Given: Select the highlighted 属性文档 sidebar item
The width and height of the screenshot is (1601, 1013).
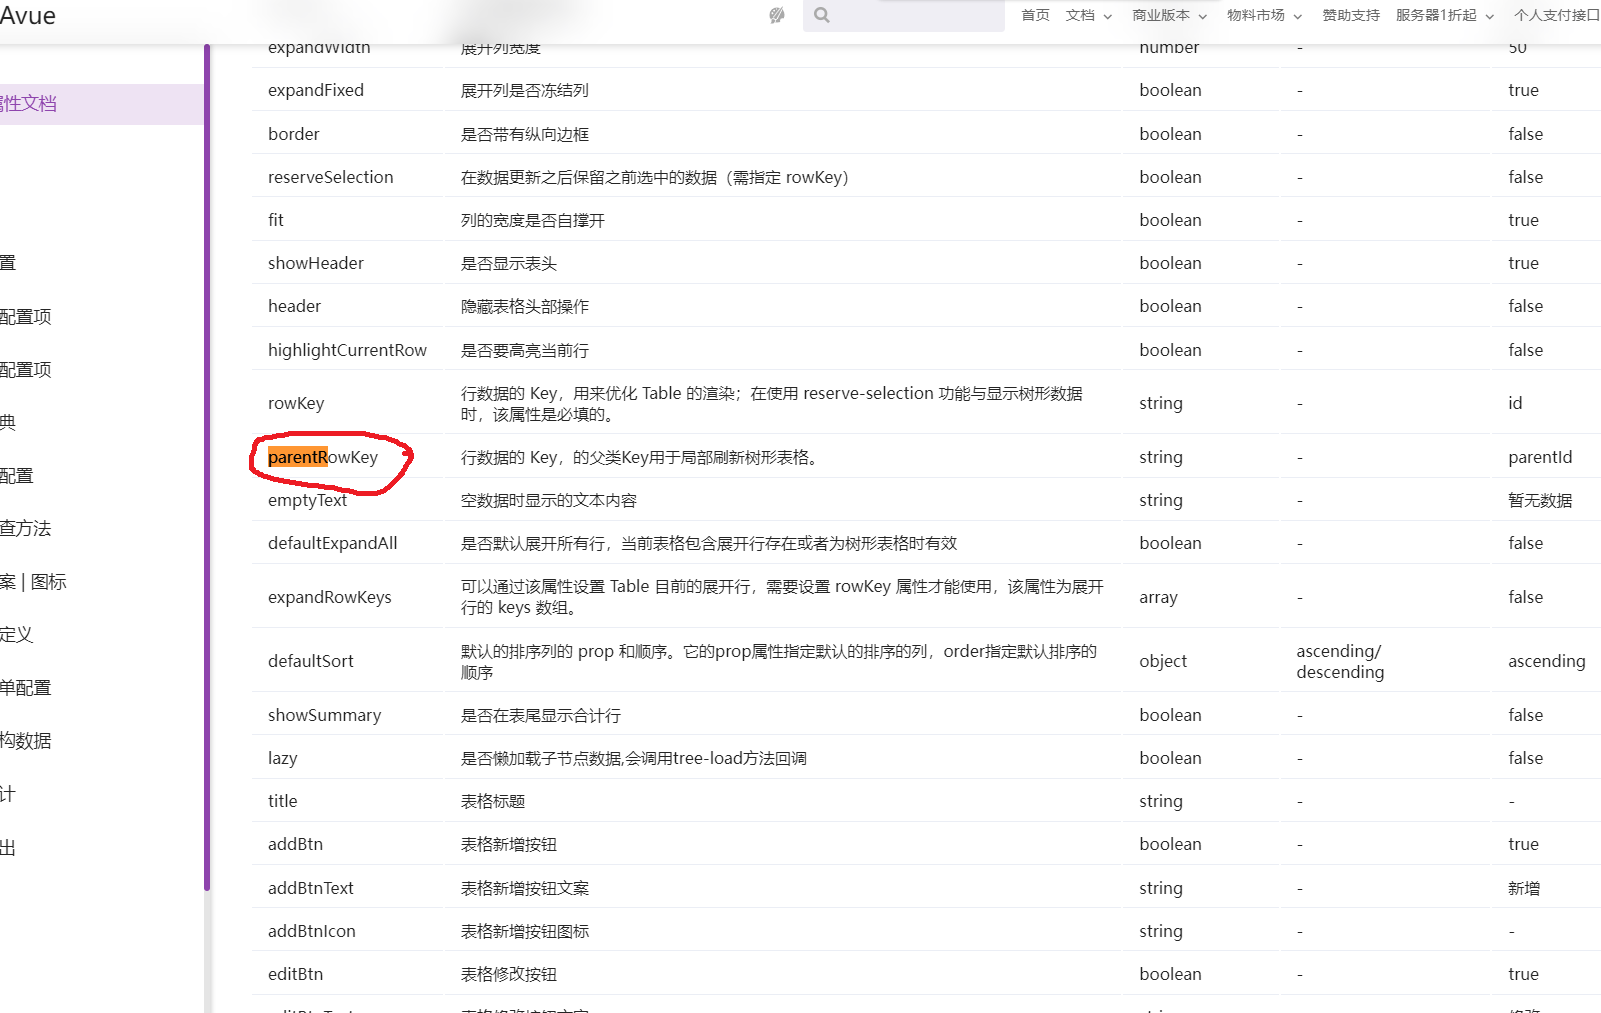Looking at the screenshot, I should click(x=25, y=103).
